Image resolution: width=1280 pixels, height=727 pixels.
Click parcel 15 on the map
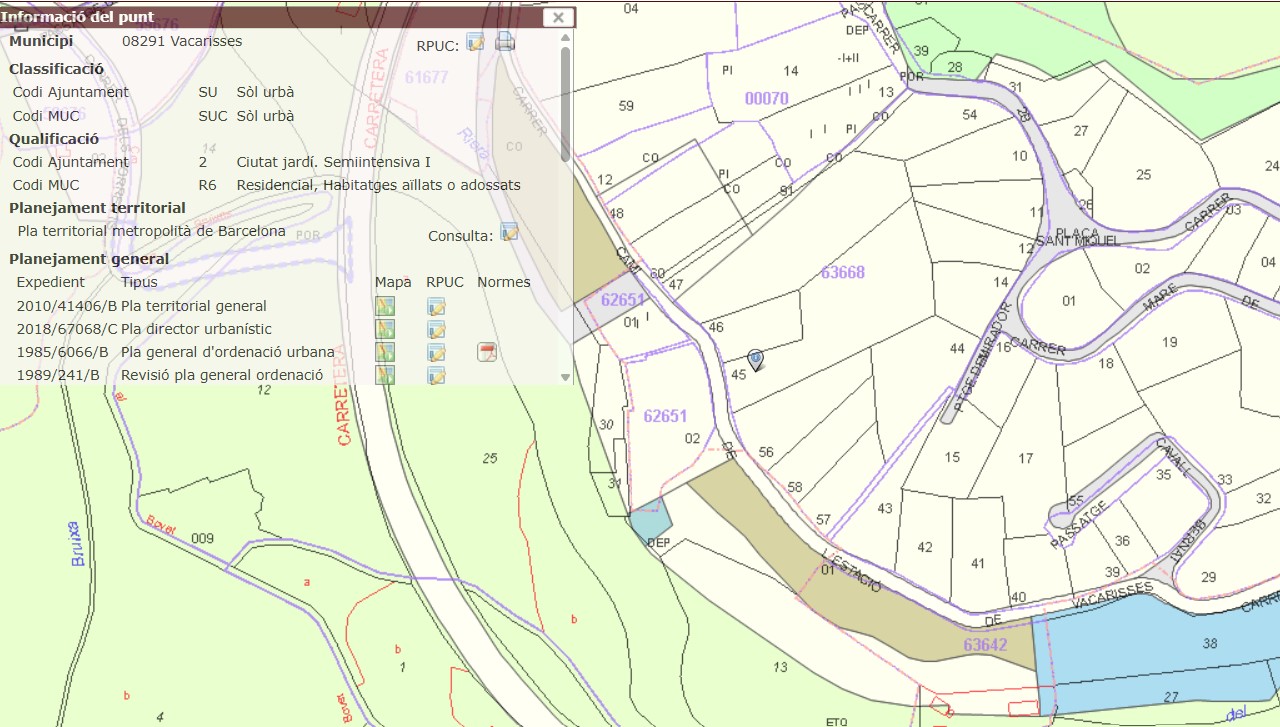(x=952, y=457)
